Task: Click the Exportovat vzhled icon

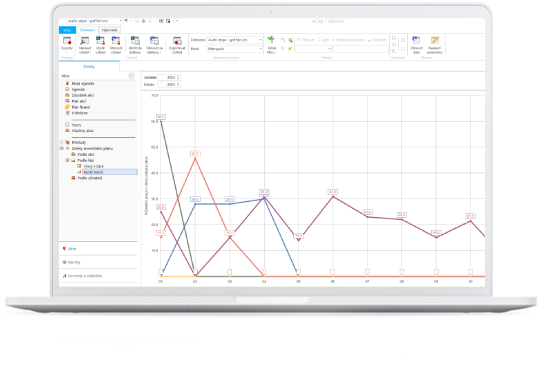Action: point(177,45)
